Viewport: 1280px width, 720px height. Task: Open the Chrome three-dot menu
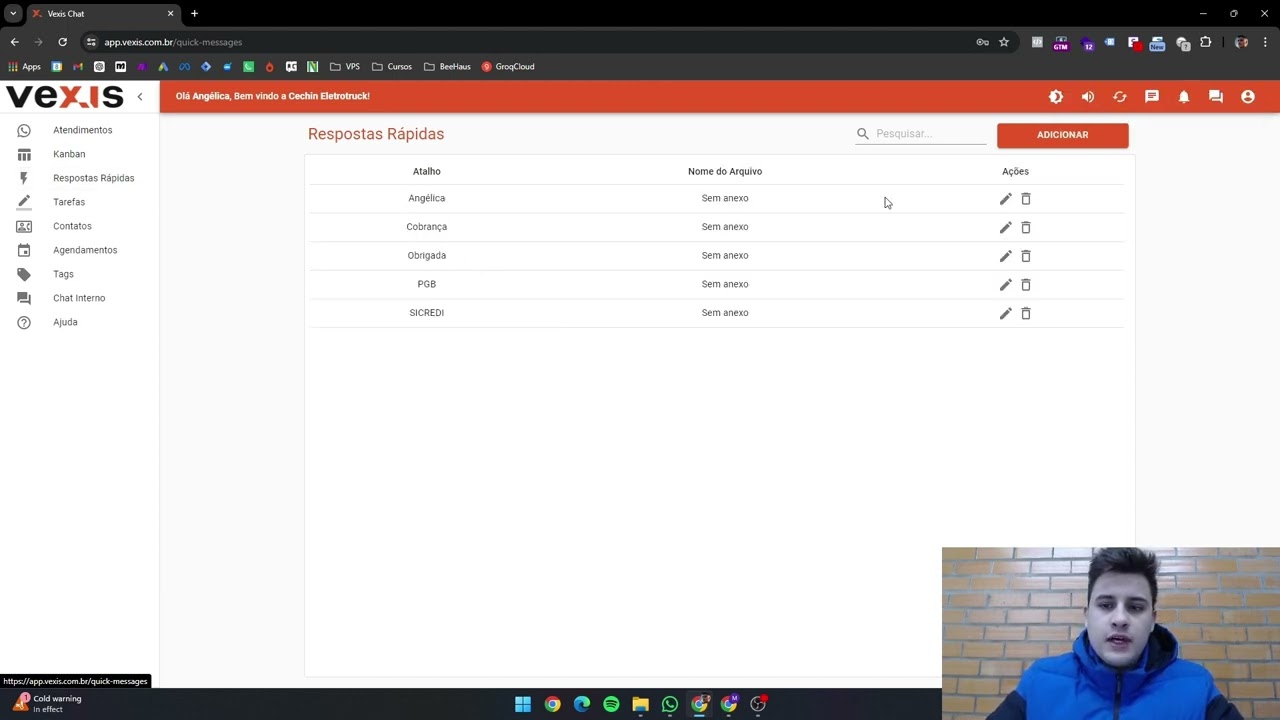tap(1265, 42)
